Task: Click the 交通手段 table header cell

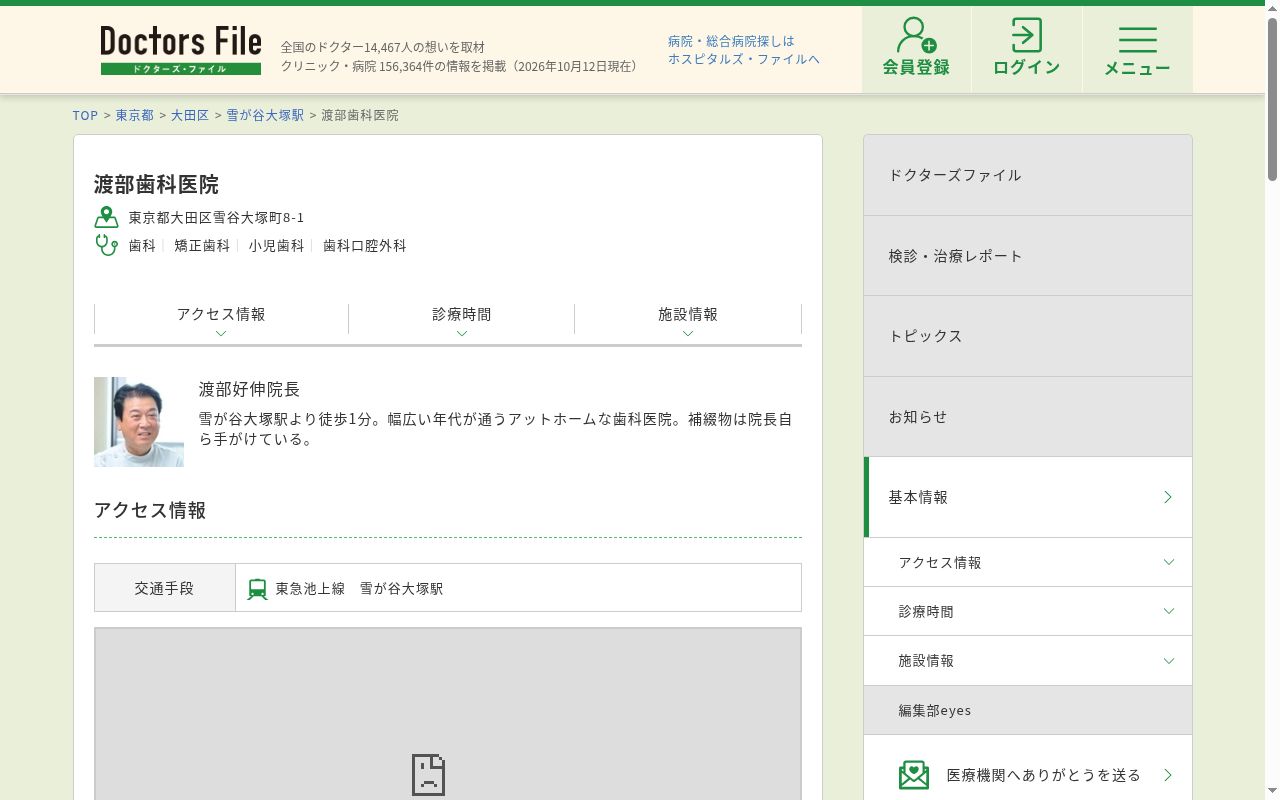Action: [165, 588]
